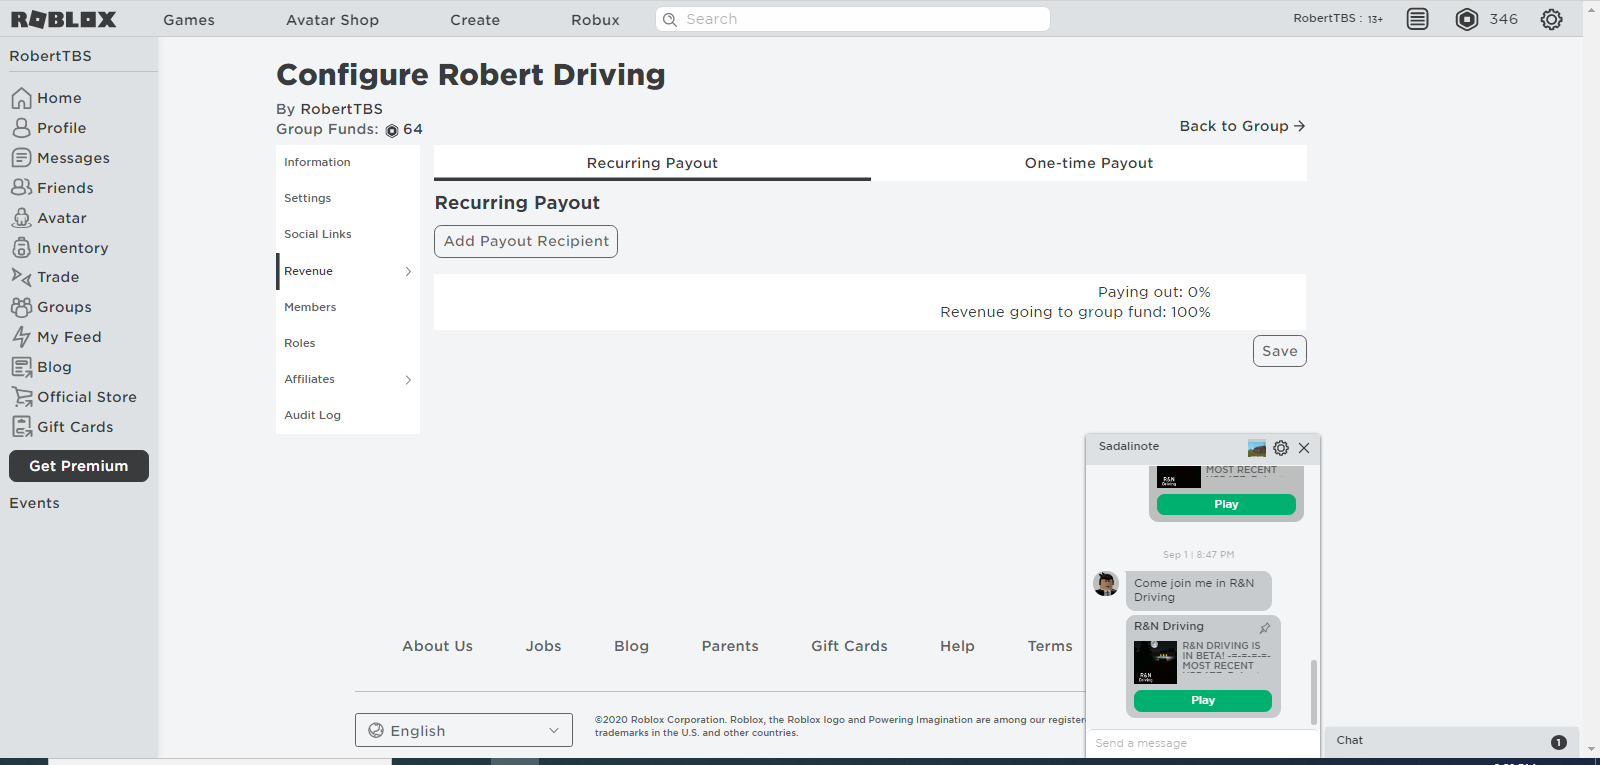Viewport: 1600px width, 765px height.
Task: Switch to the One-time Payout tab
Action: [x=1088, y=163]
